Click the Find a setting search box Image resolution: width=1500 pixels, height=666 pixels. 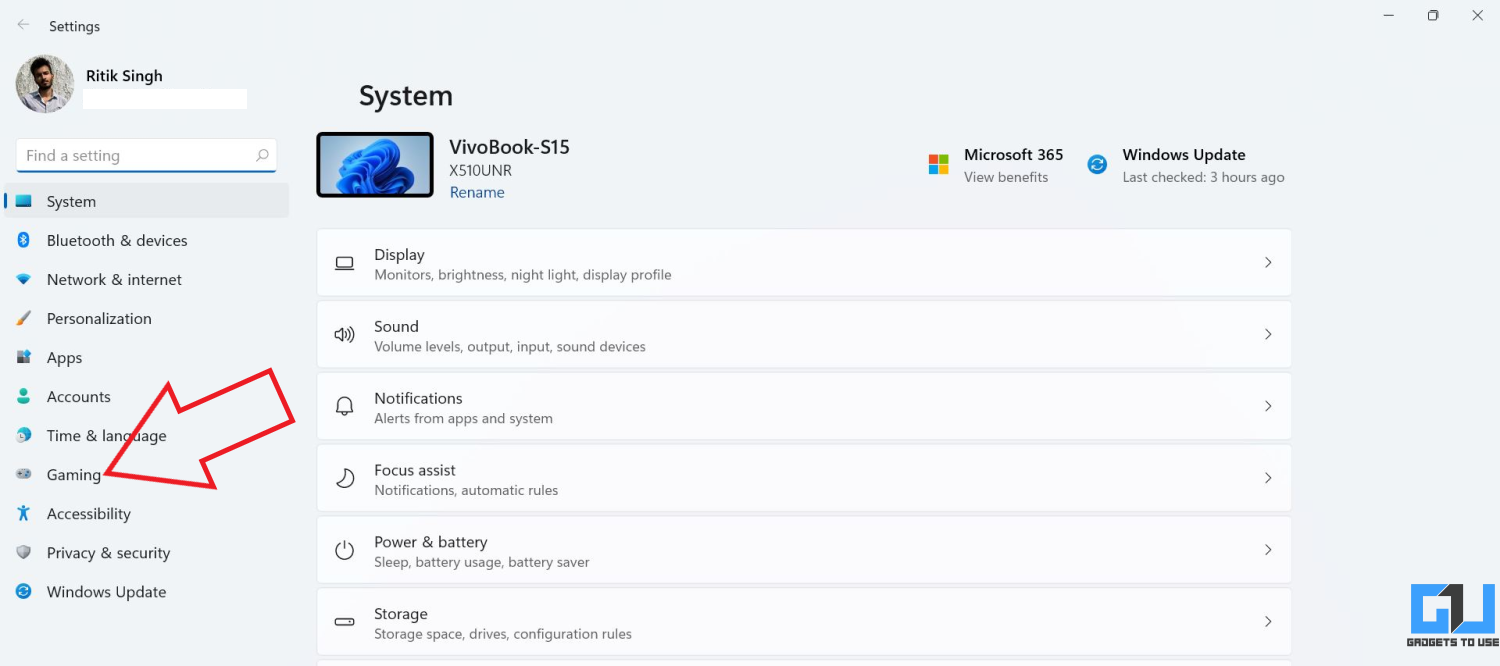pyautogui.click(x=146, y=155)
